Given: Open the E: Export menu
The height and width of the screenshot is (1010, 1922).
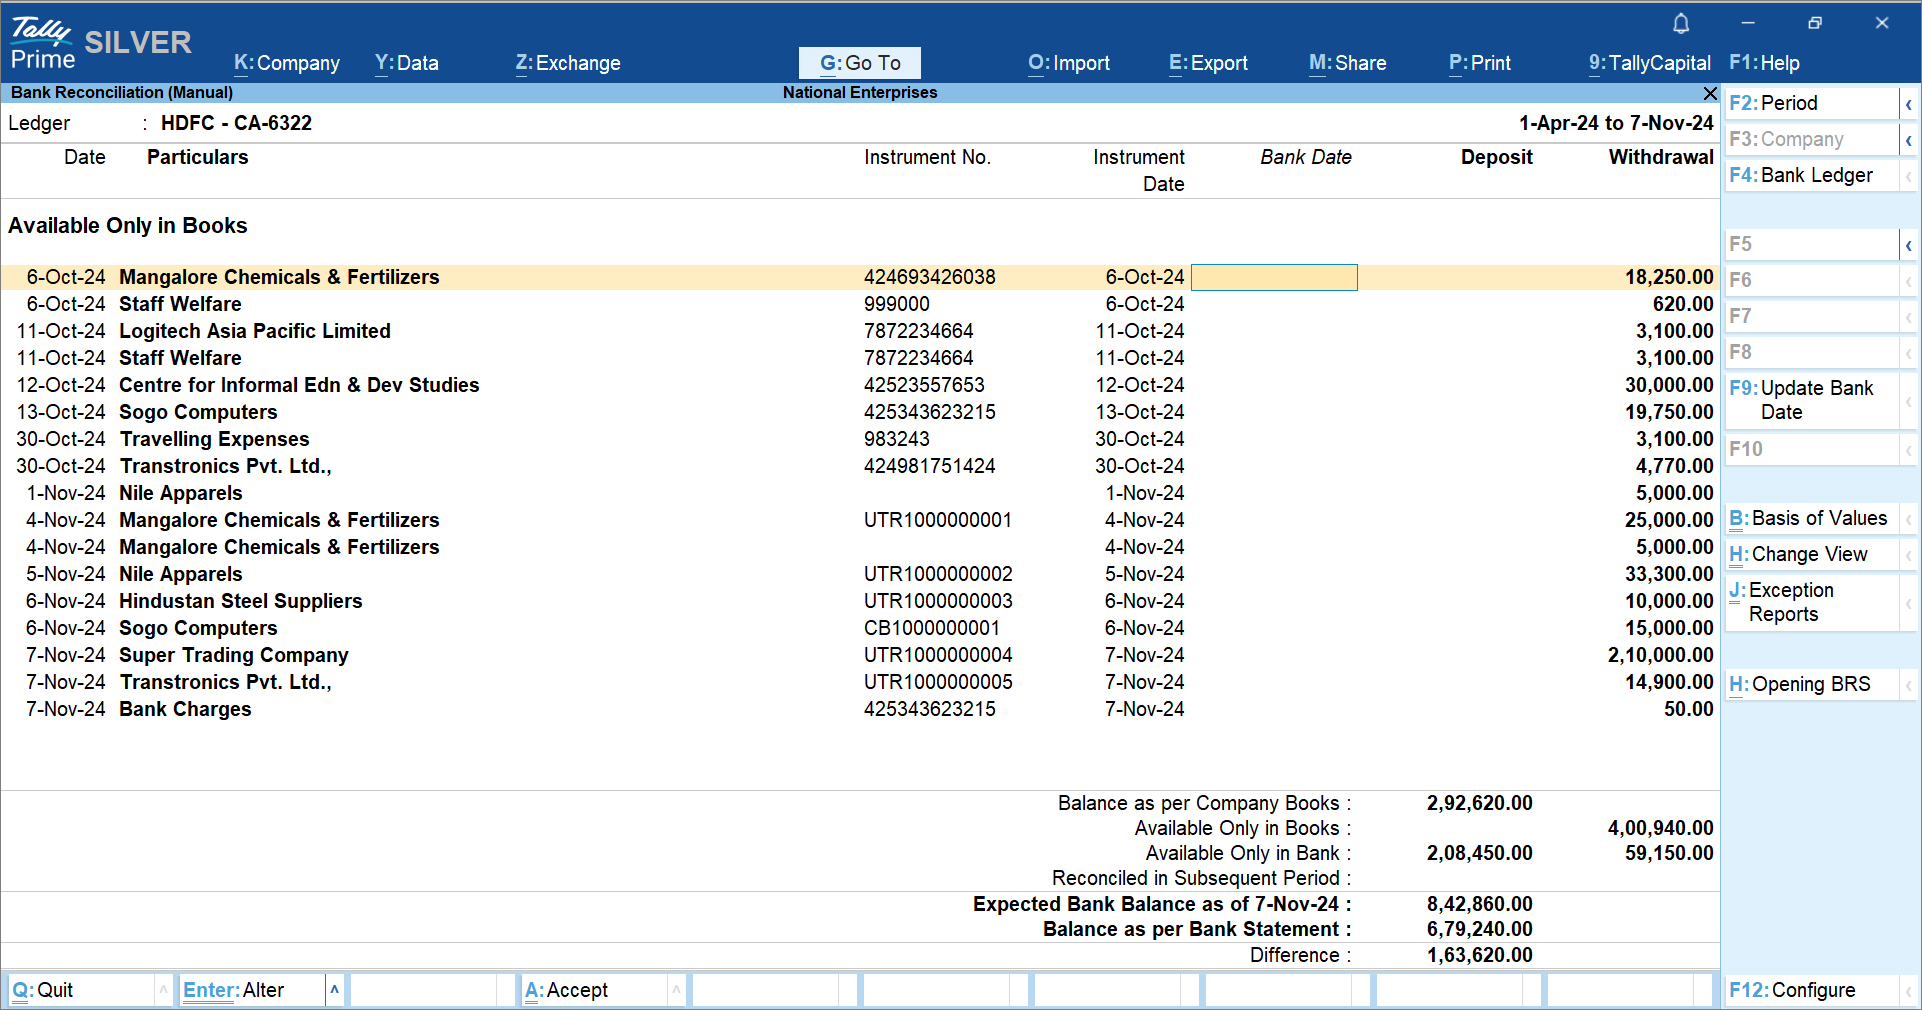Looking at the screenshot, I should tap(1208, 63).
